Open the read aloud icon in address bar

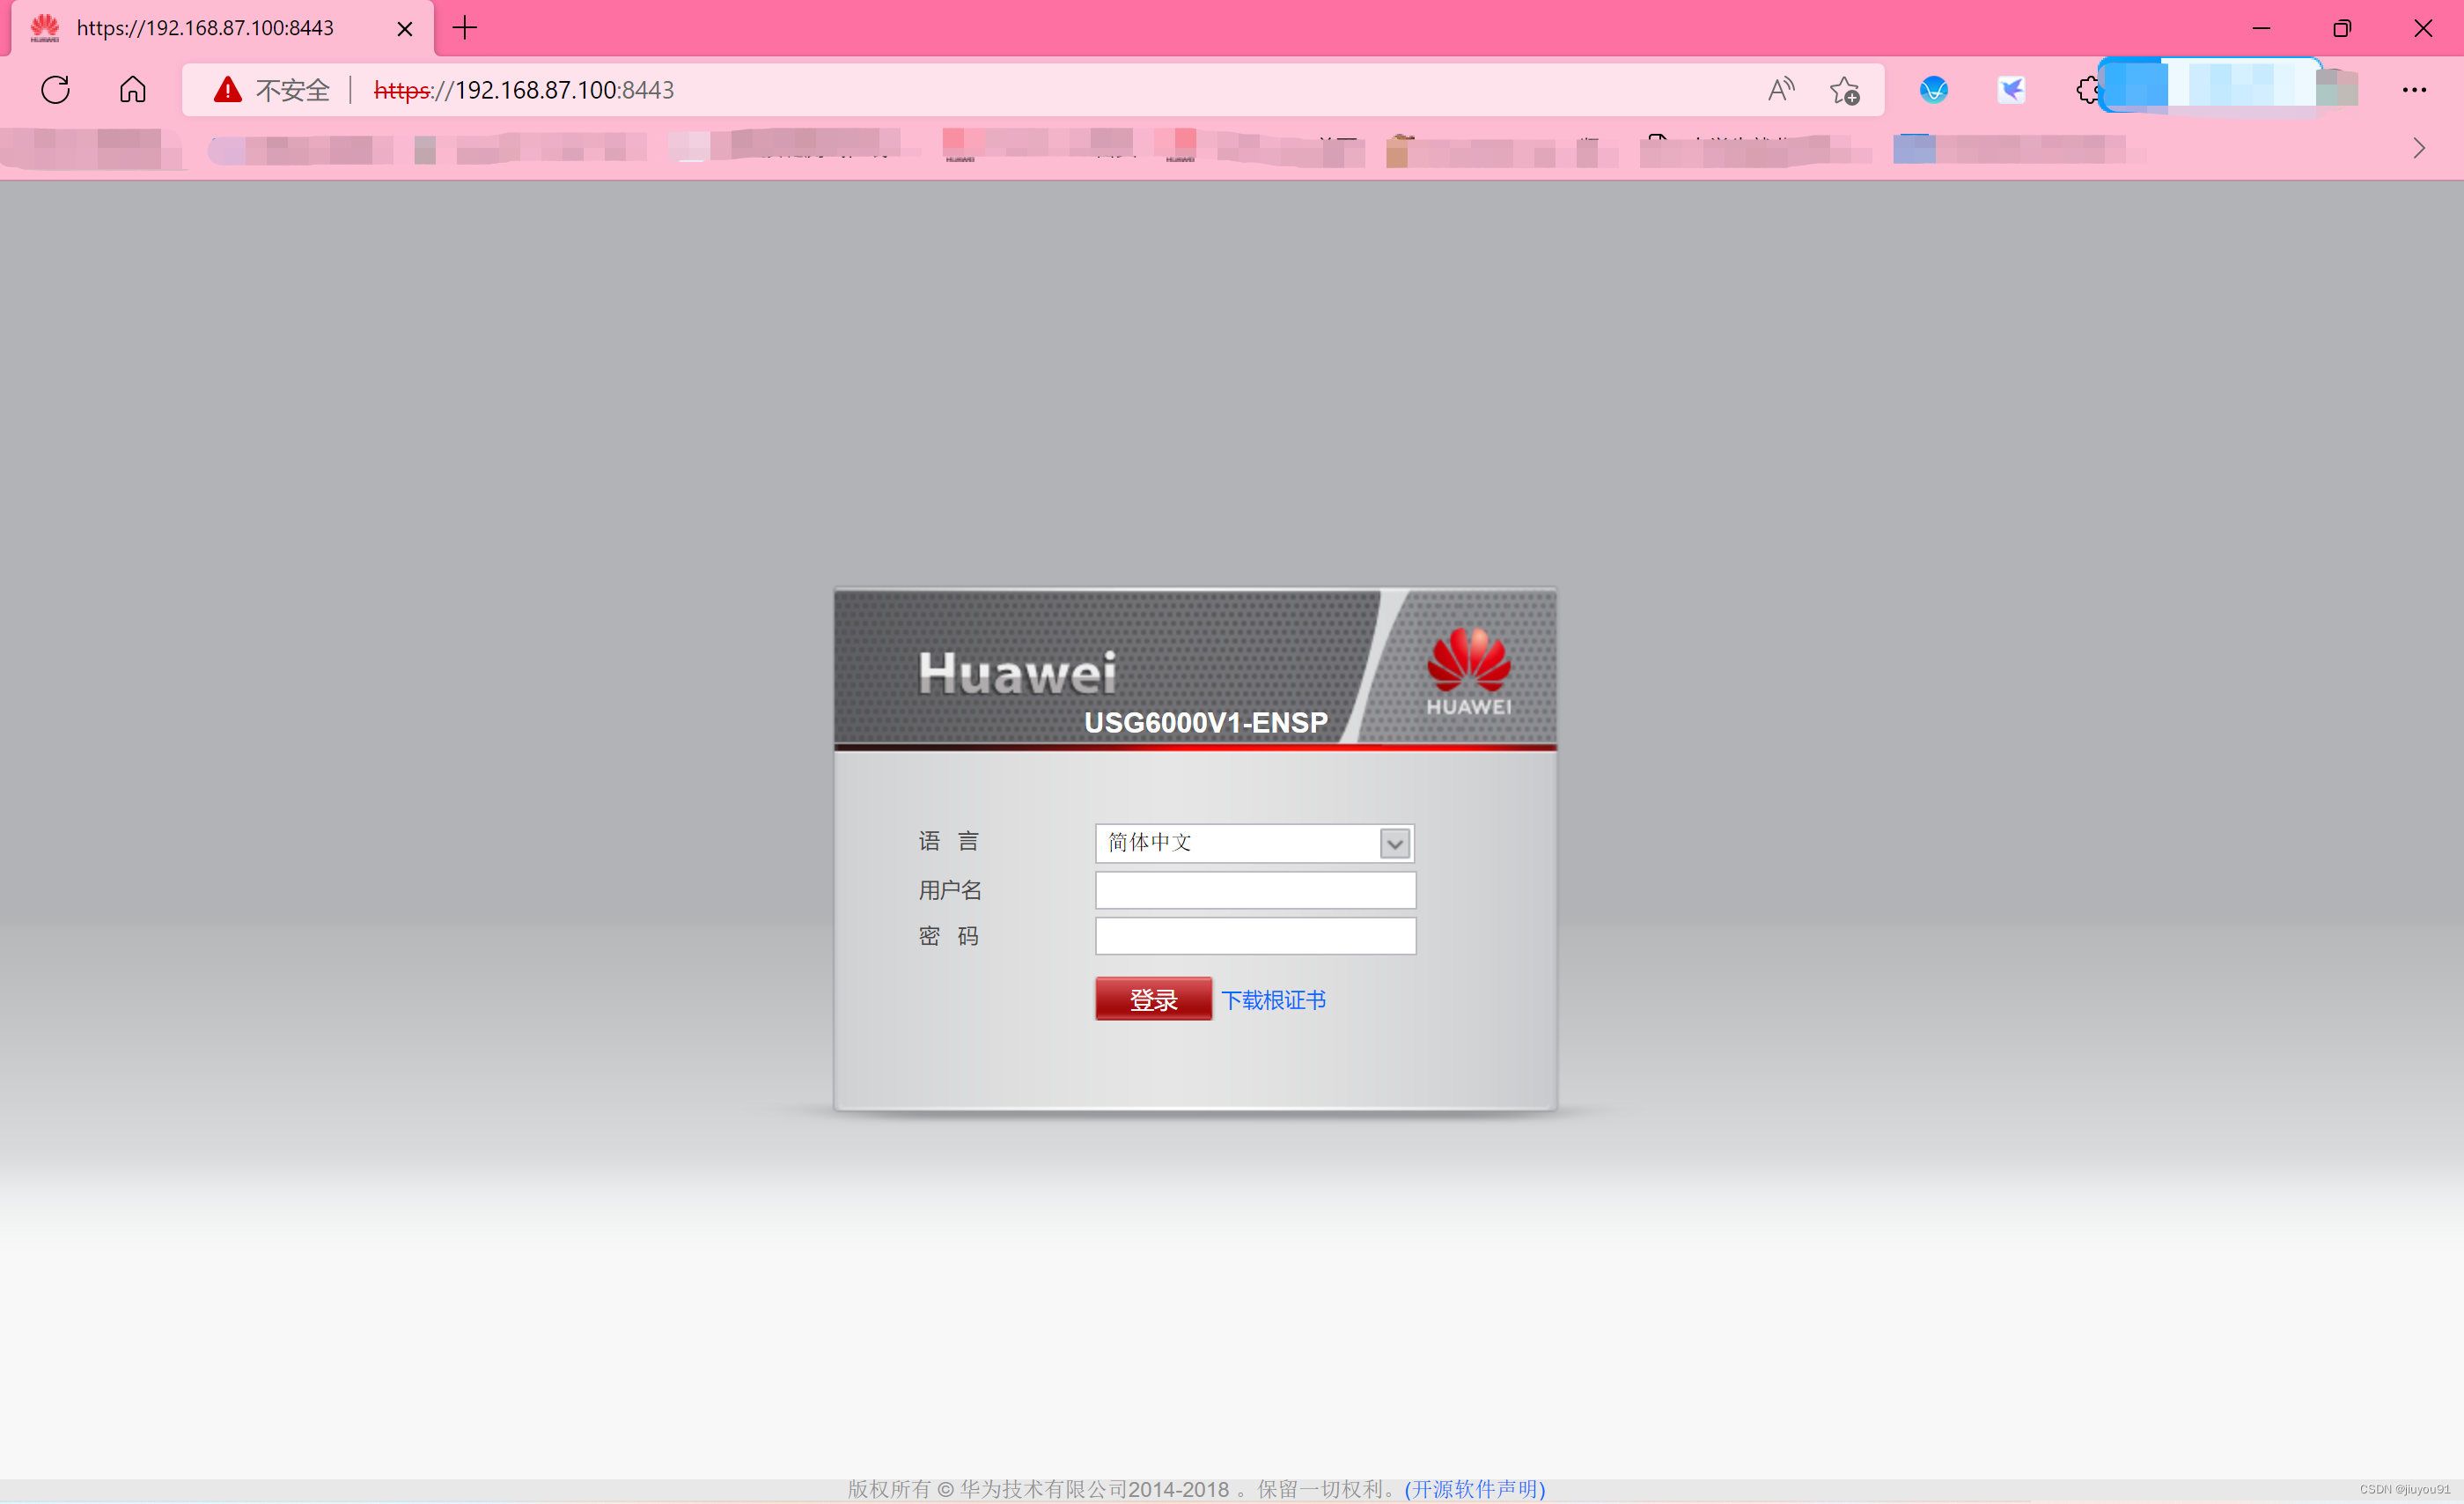point(1781,90)
